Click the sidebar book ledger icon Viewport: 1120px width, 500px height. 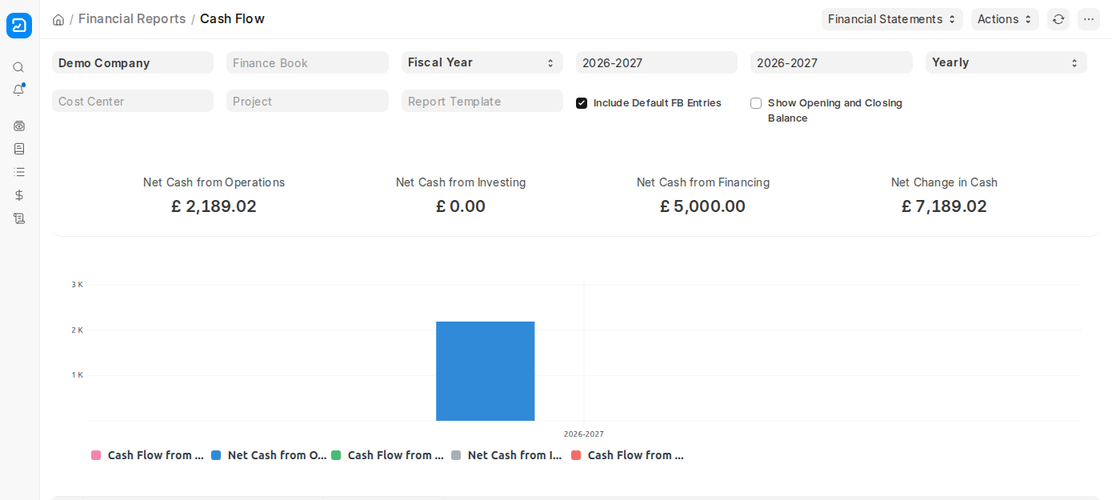point(19,149)
